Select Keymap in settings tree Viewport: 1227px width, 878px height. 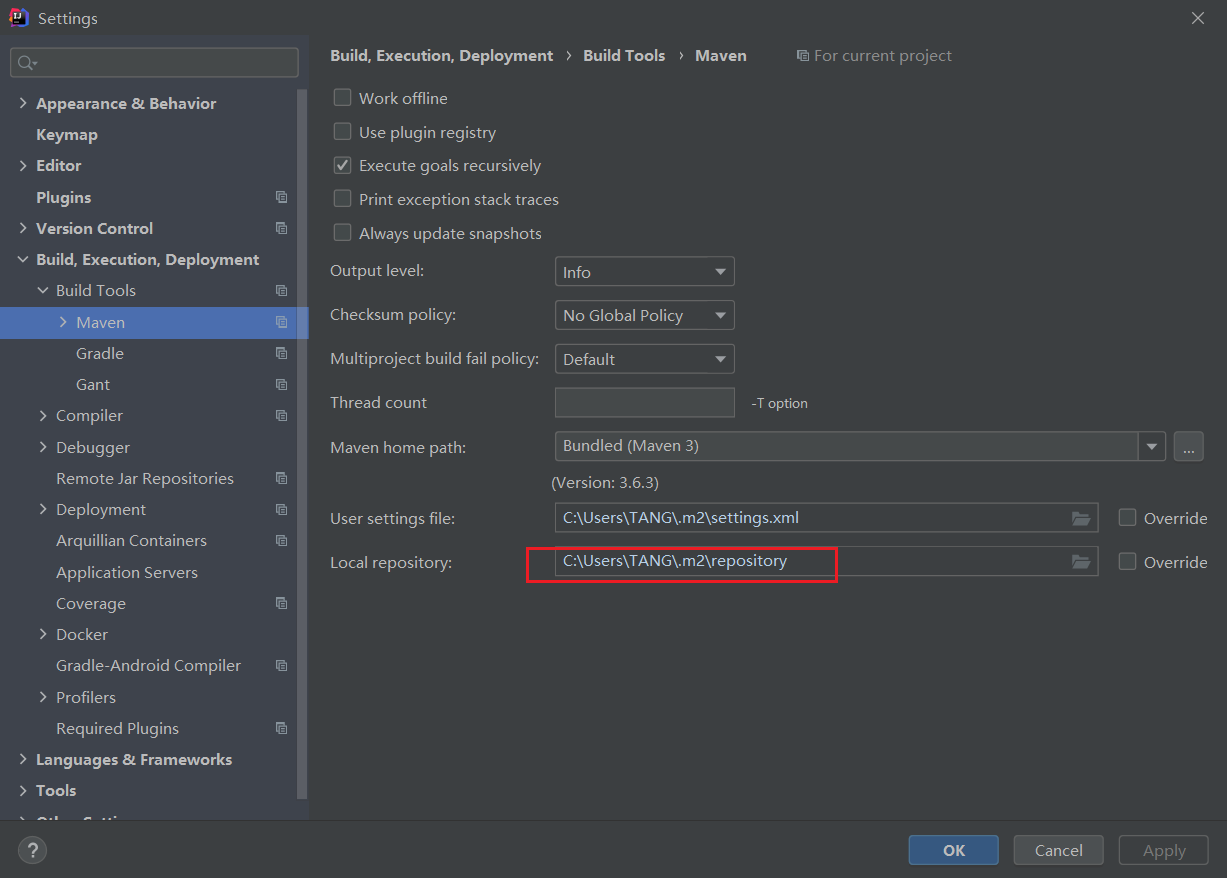point(67,135)
